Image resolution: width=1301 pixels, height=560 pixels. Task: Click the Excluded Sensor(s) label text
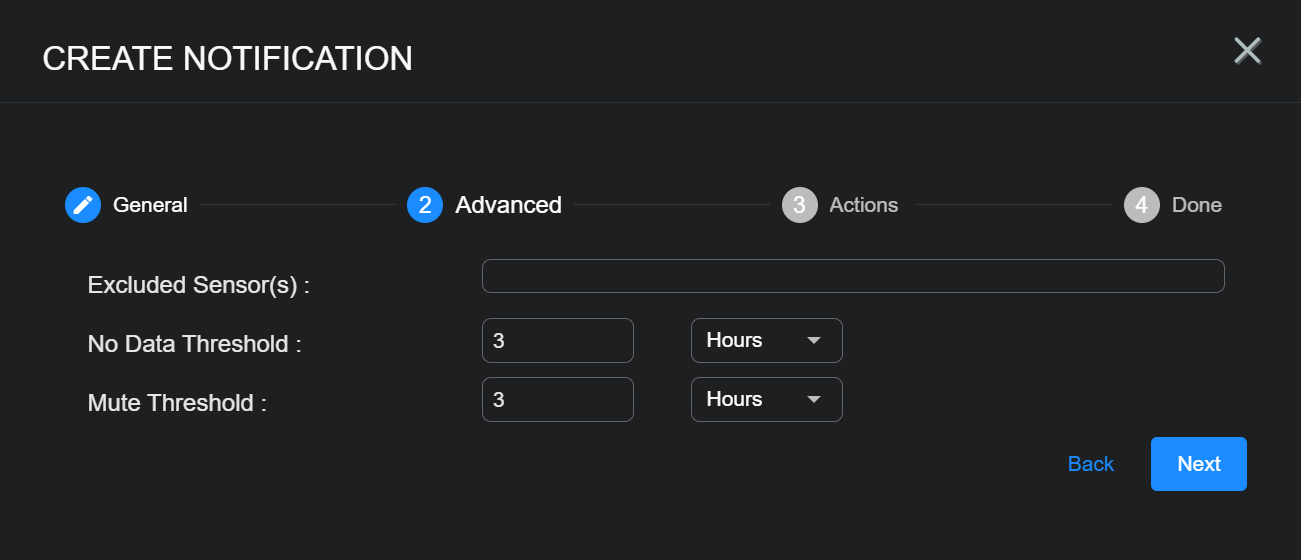tap(198, 285)
